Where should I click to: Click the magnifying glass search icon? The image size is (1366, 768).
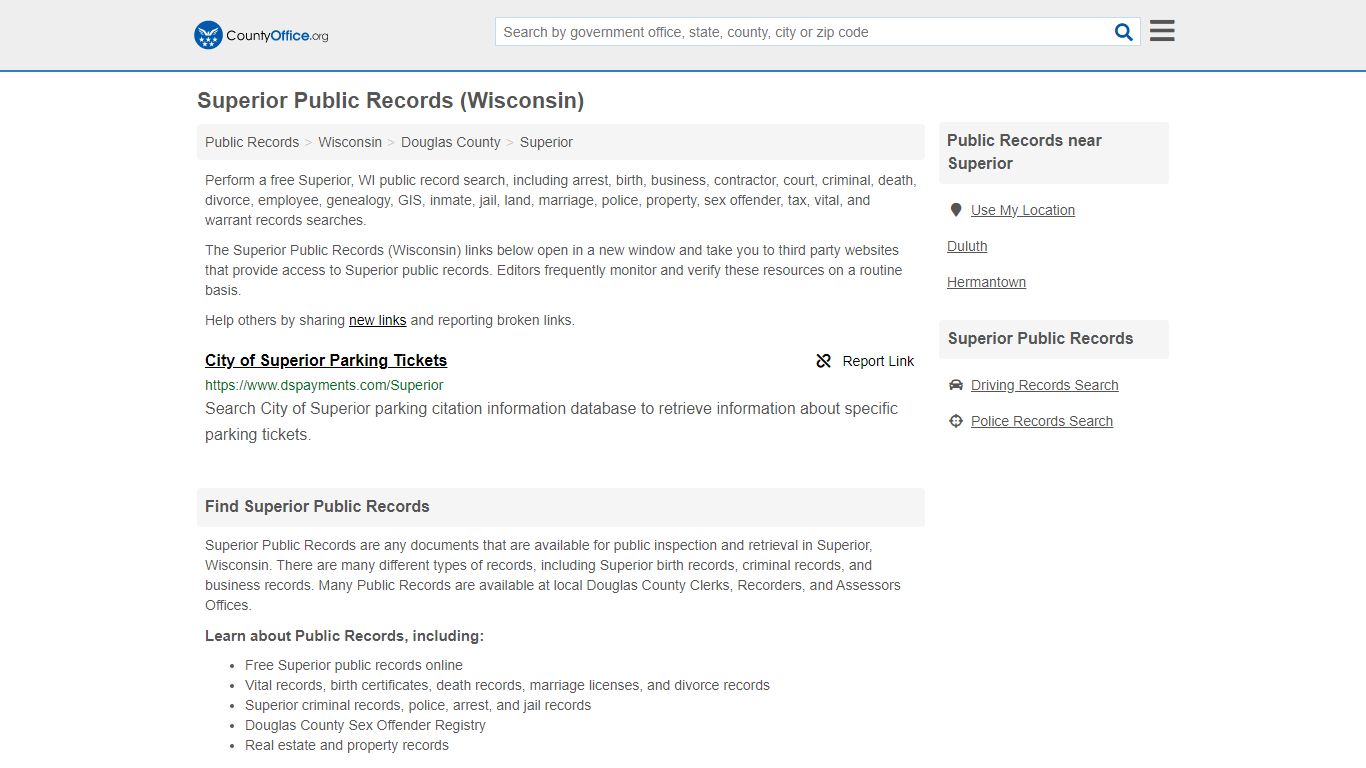tap(1123, 32)
